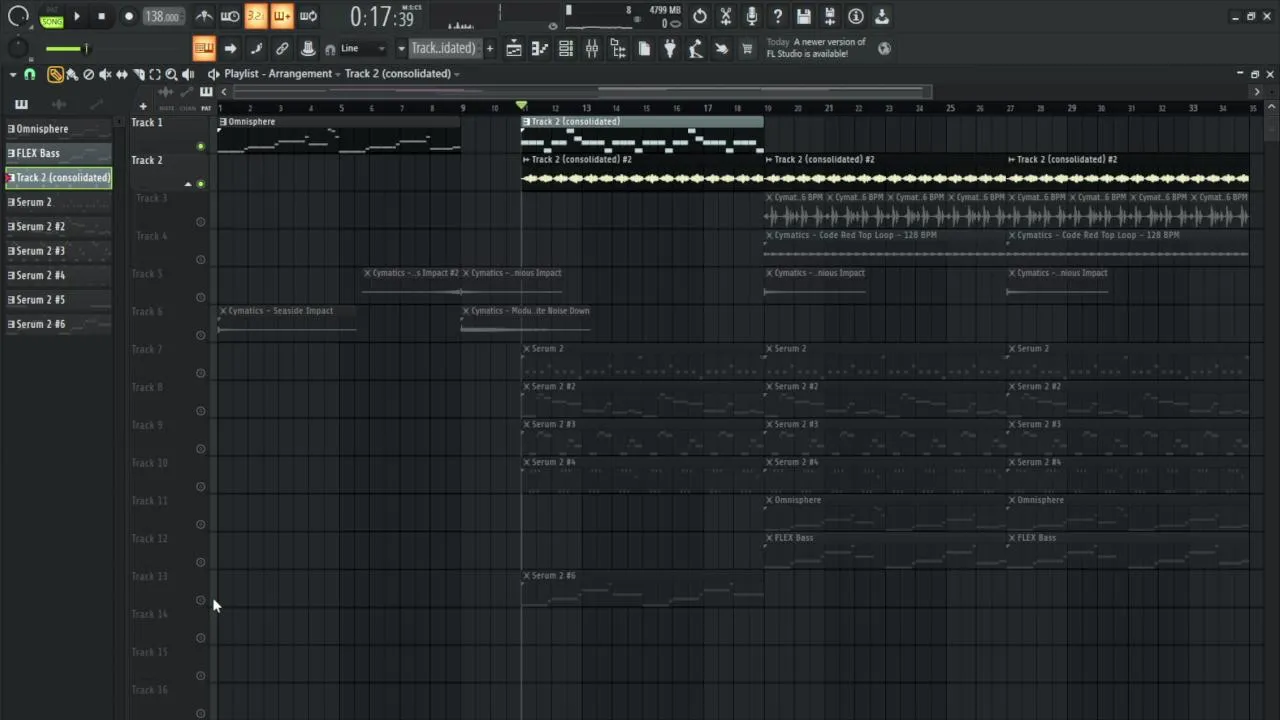Click the metronome icon in transport bar
The image size is (1280, 720).
pos(204,16)
